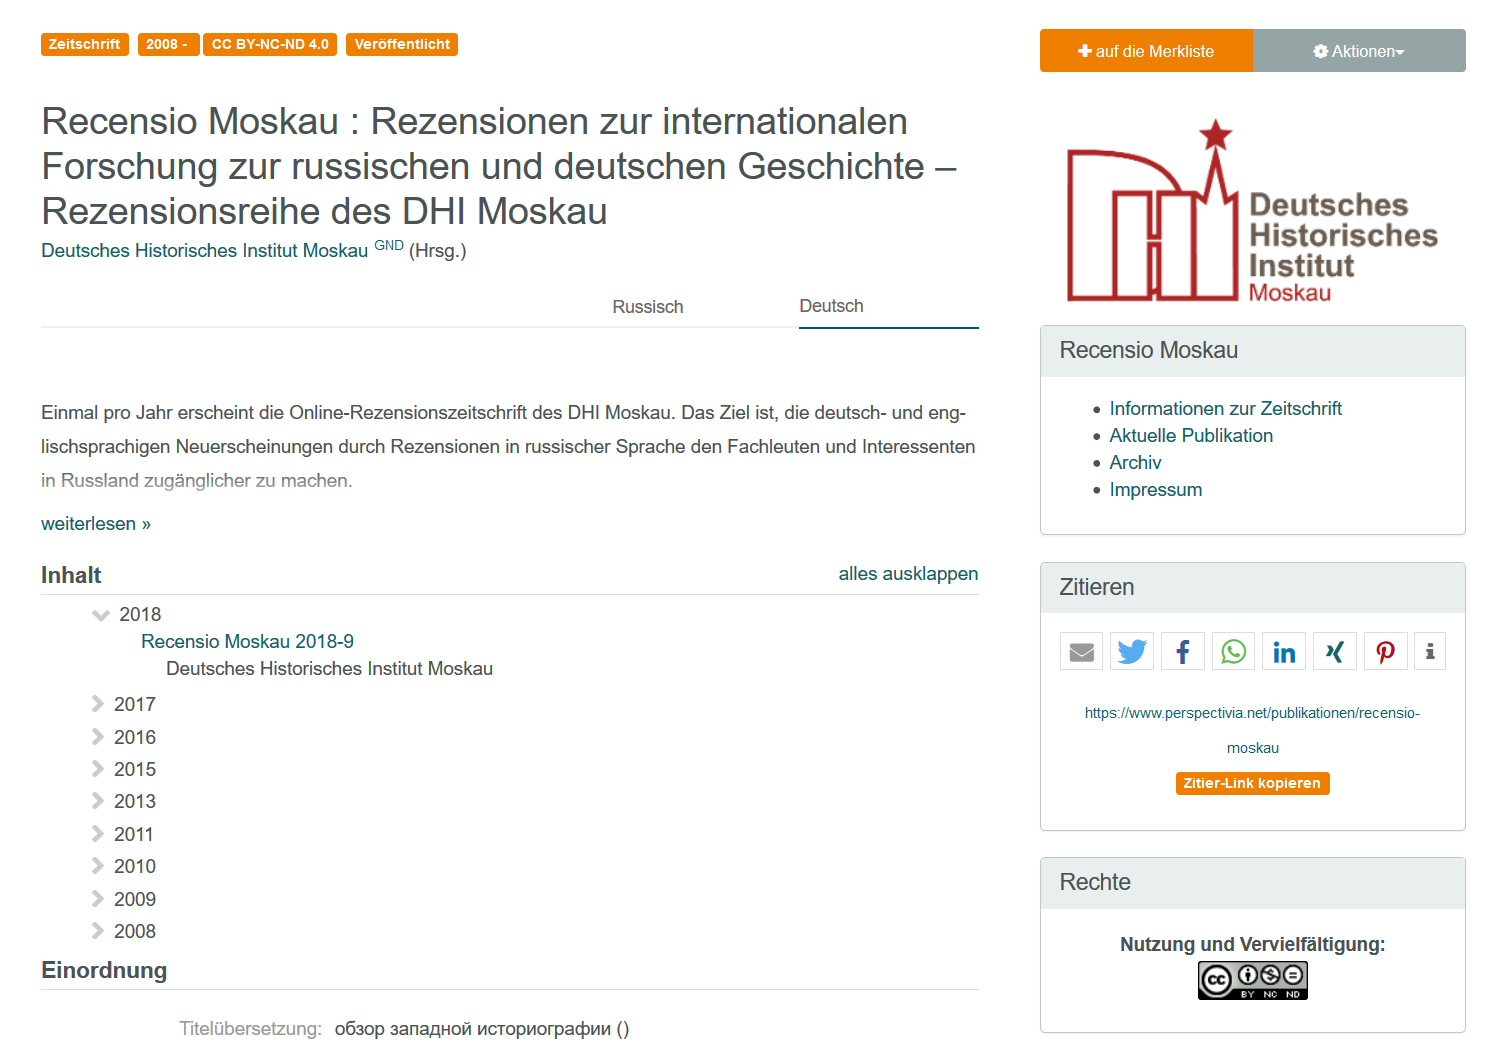Click 'weiterlesen »' to read more
Image resolution: width=1499 pixels, height=1050 pixels.
point(96,523)
